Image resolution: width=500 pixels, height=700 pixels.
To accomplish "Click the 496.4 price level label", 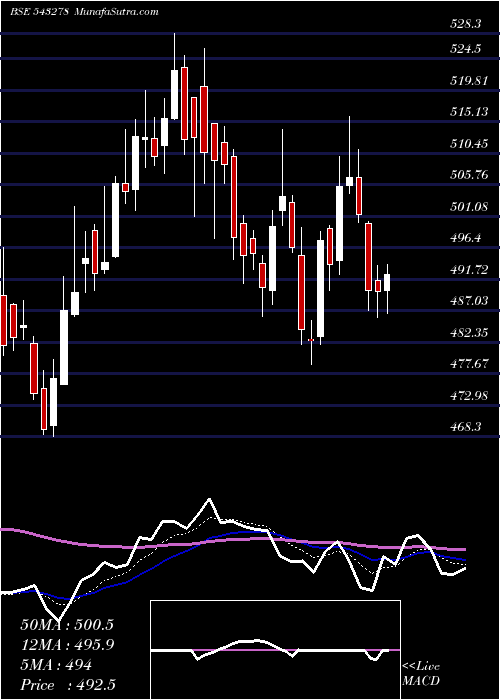I will 465,238.
